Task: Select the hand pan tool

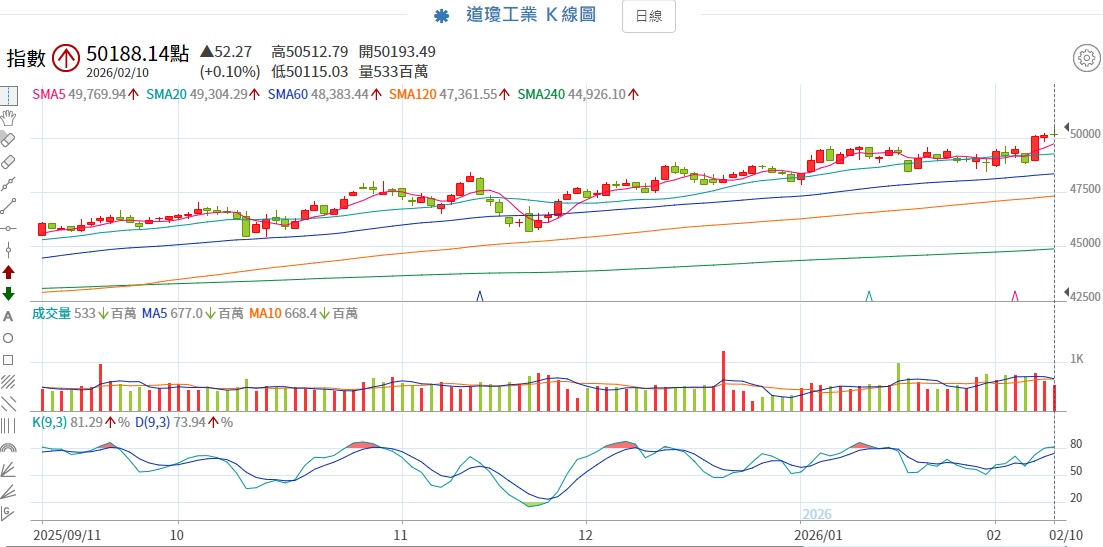Action: coord(8,118)
